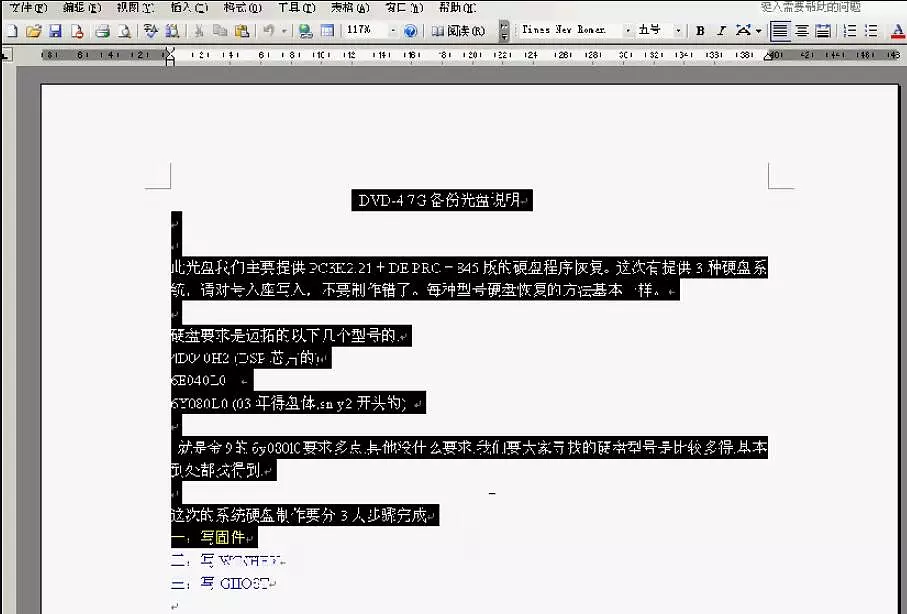Expand the Undo history arrow
Image resolution: width=907 pixels, height=614 pixels.
tap(284, 31)
